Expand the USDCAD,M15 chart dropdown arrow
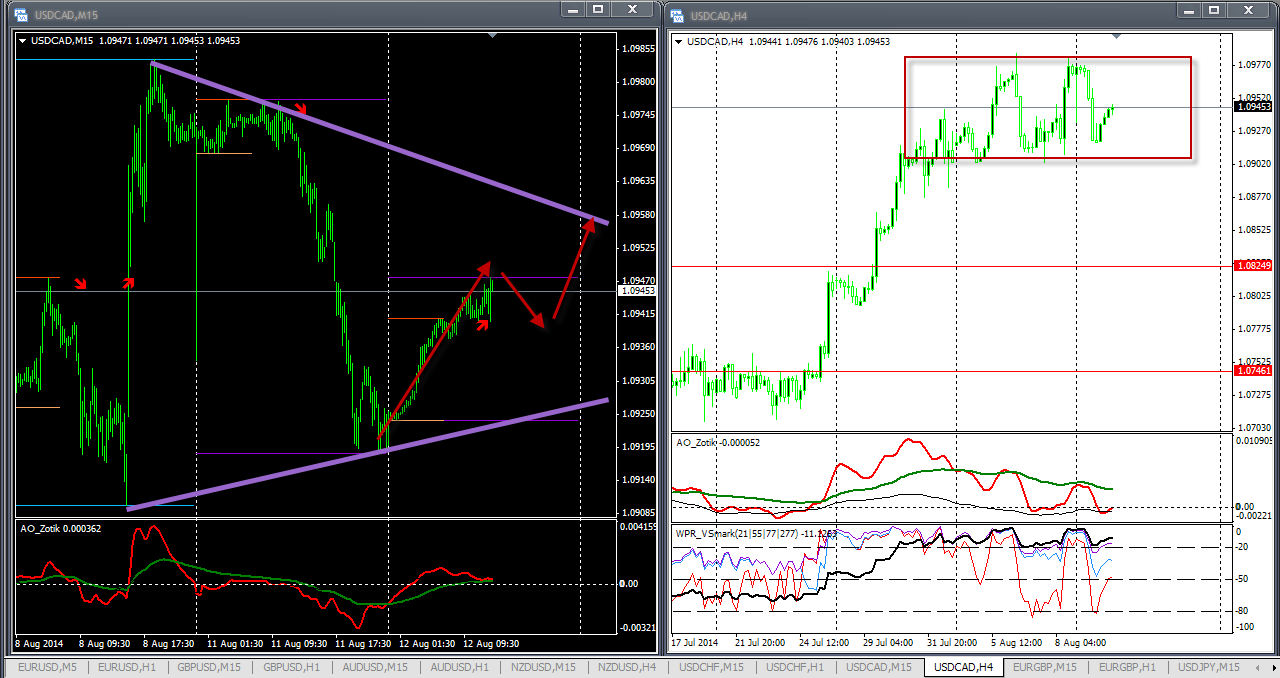 (x=23, y=42)
